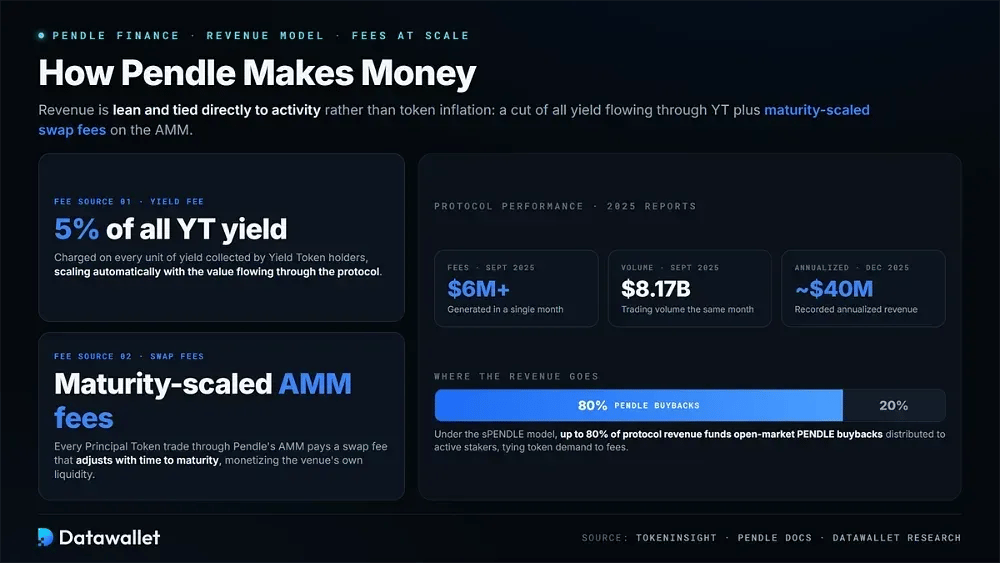Select the '5% of all YT yield' heading

[170, 230]
